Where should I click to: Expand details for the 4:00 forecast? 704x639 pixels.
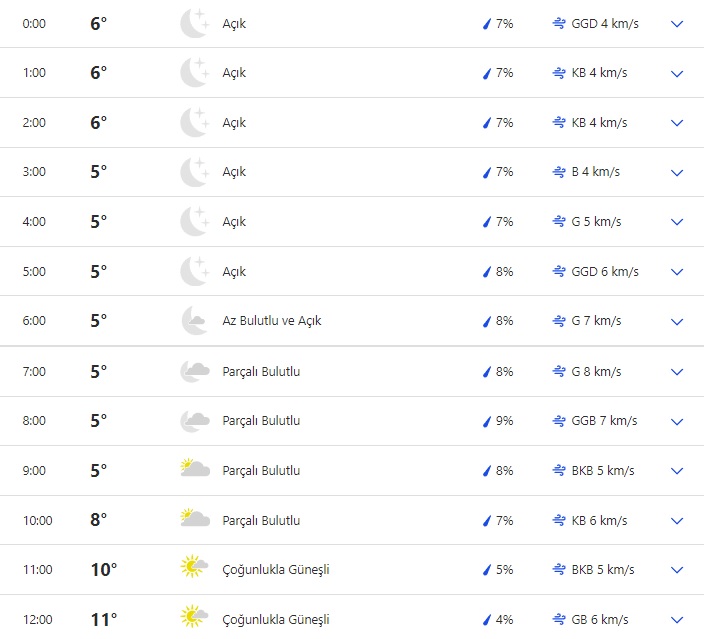click(677, 222)
